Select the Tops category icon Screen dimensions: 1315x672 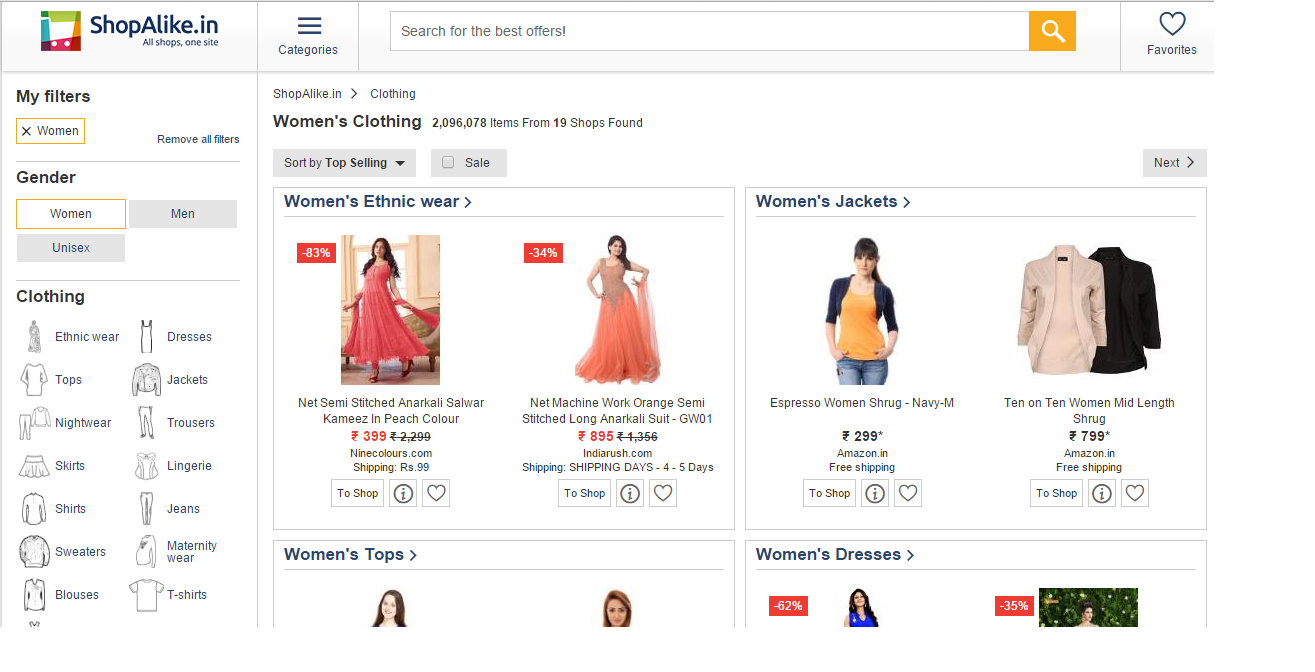click(36, 379)
